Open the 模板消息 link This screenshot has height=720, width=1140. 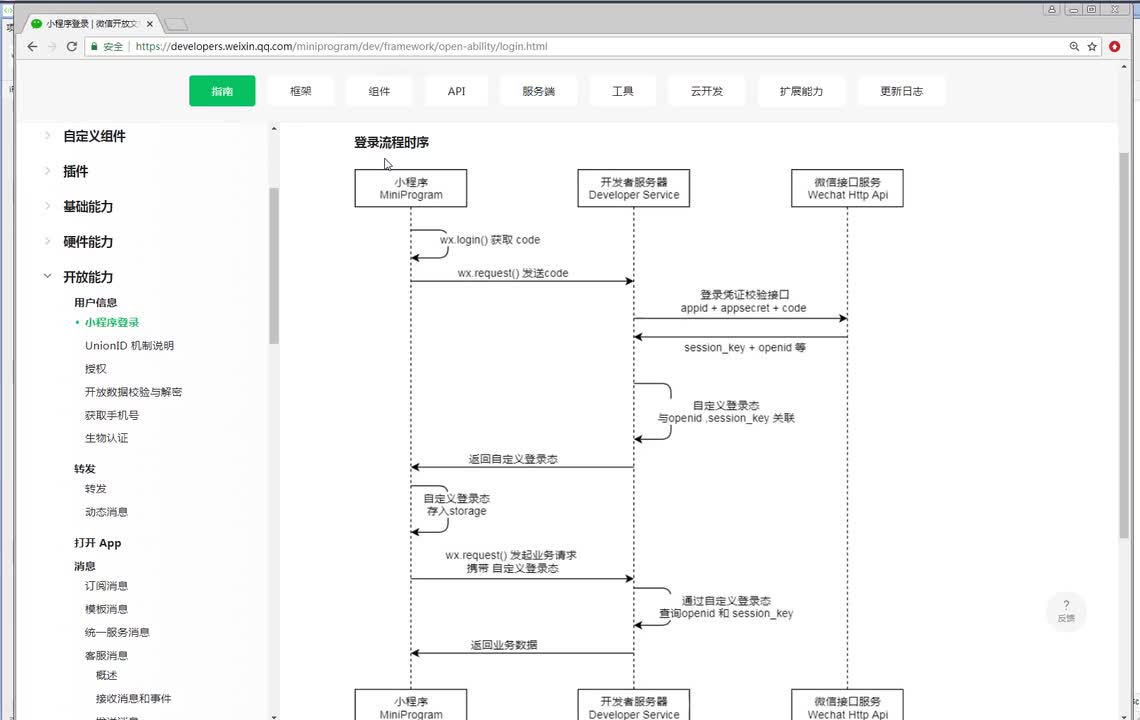coord(106,609)
